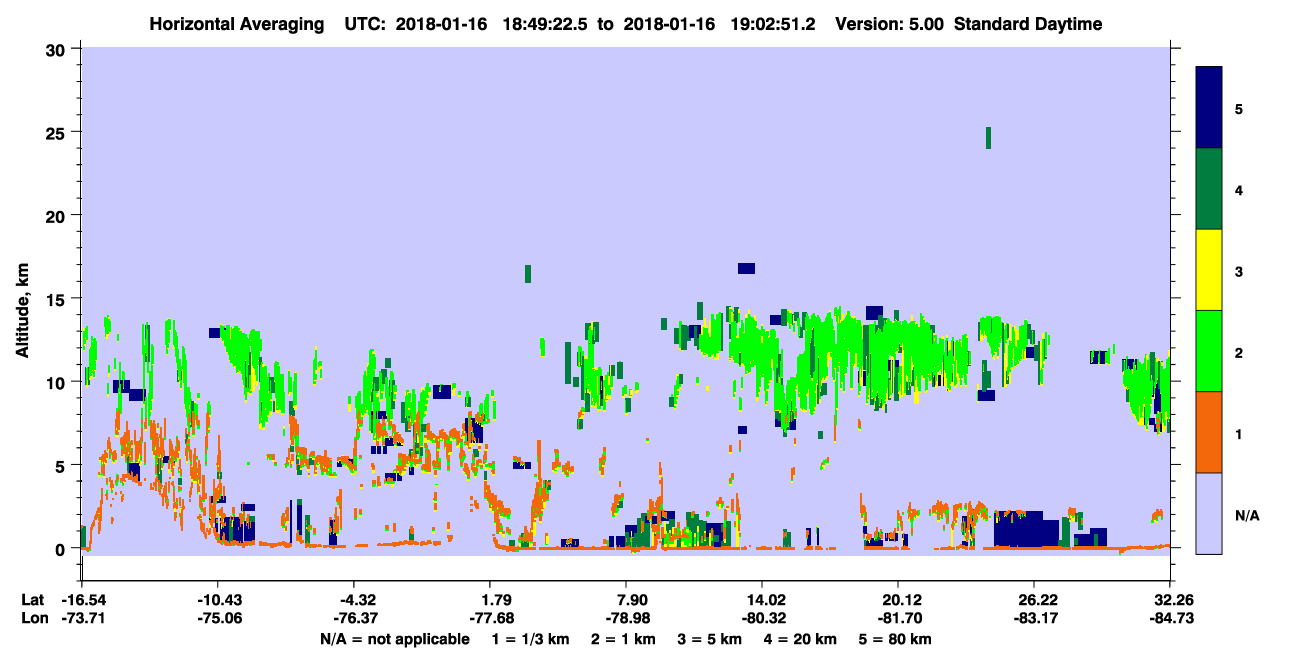Click the end time '19:02:51.2'
Screen dimensions: 1300x667
click(x=774, y=24)
